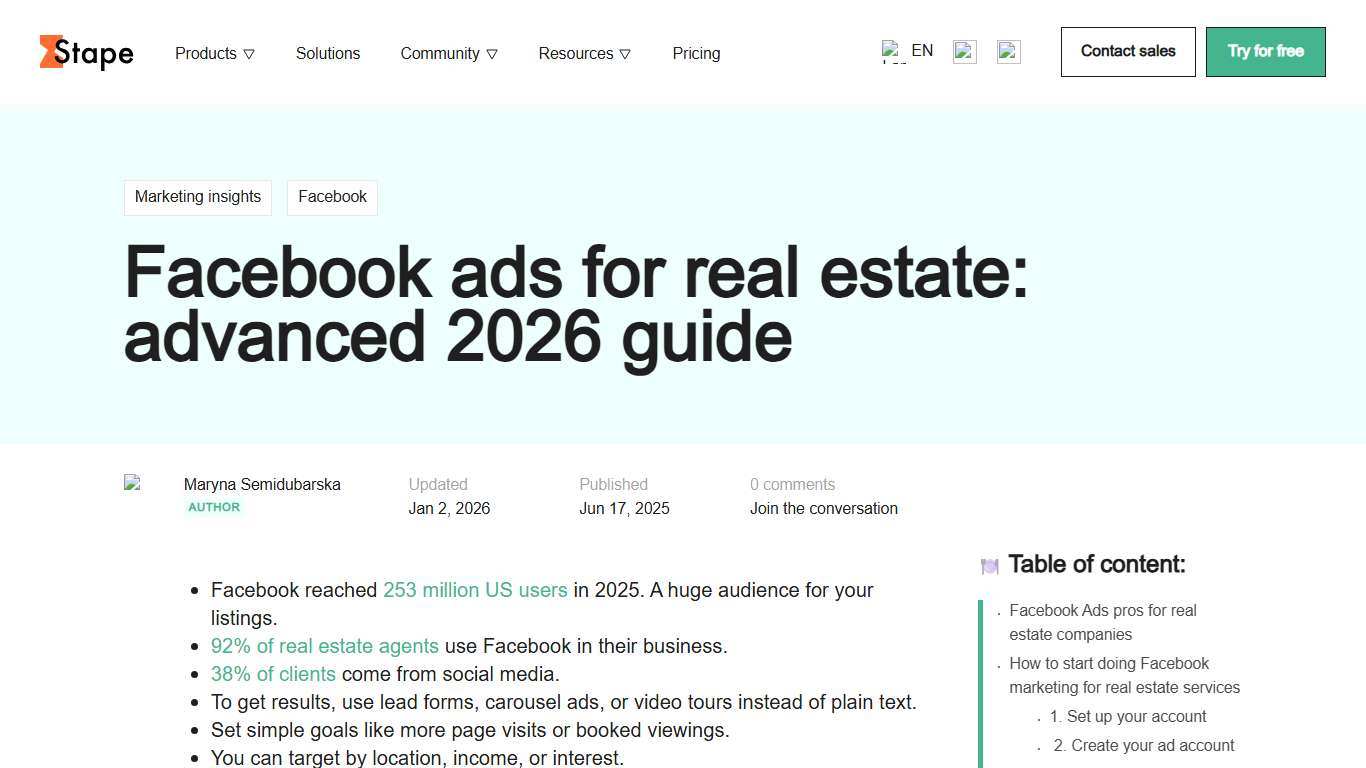Click the rightmost icon in the header bar
The height and width of the screenshot is (768, 1366).
point(1008,51)
